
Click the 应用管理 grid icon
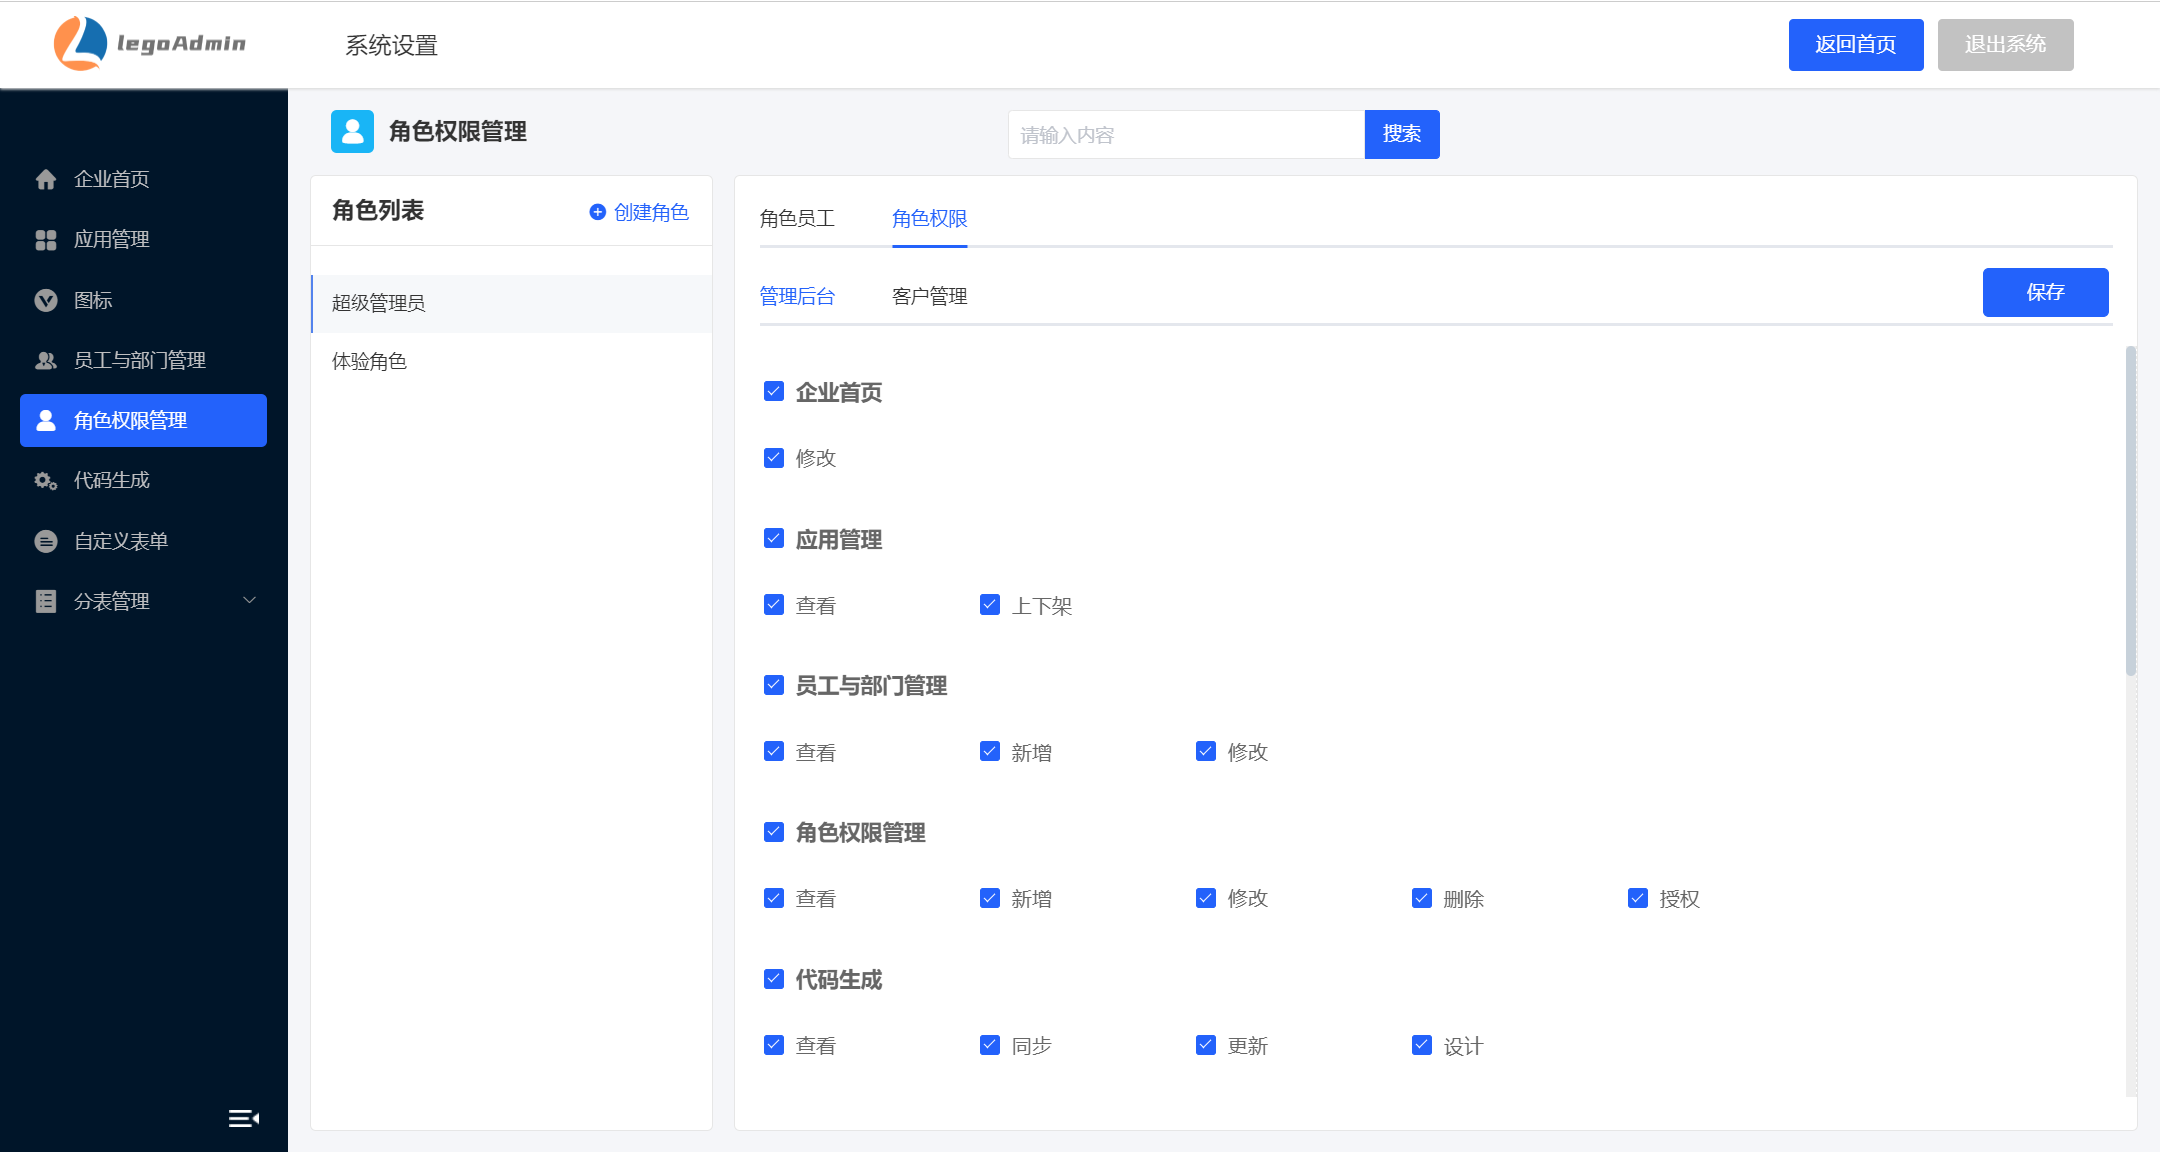pyautogui.click(x=46, y=240)
